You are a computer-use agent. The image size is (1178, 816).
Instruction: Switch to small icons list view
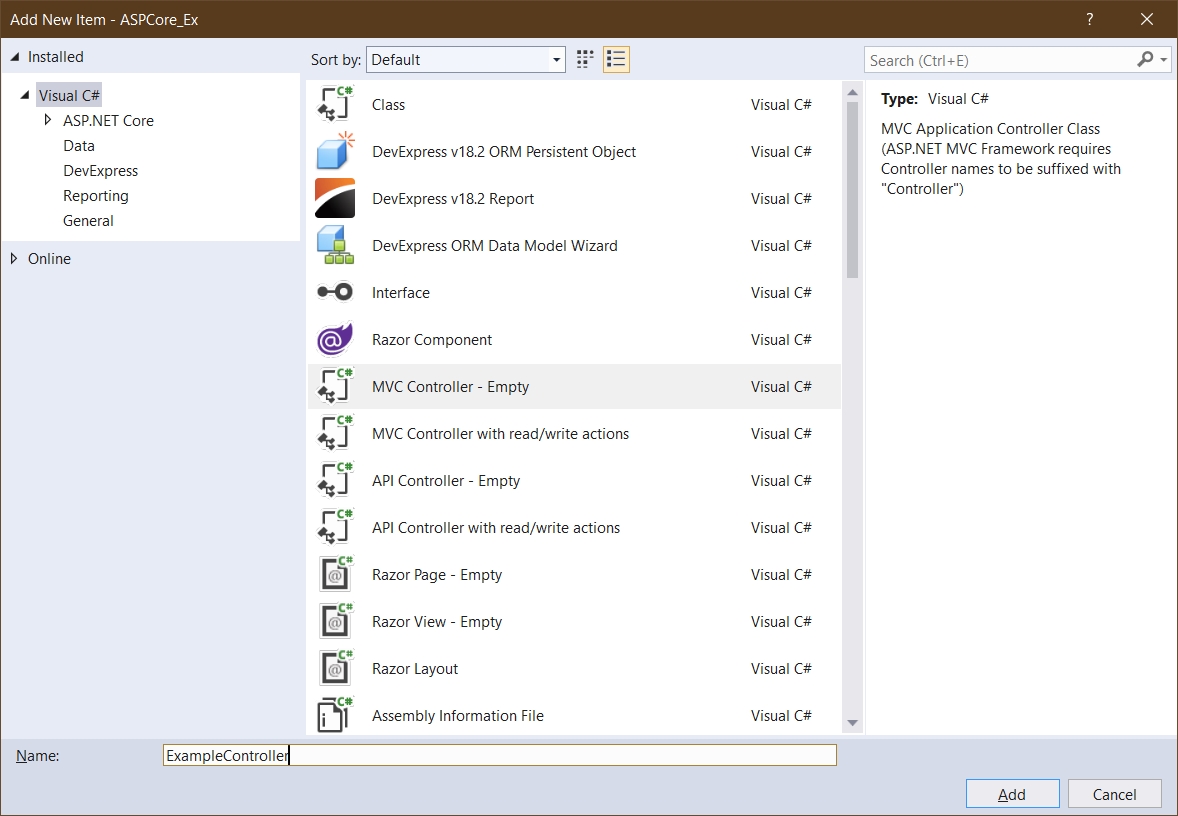tap(616, 59)
